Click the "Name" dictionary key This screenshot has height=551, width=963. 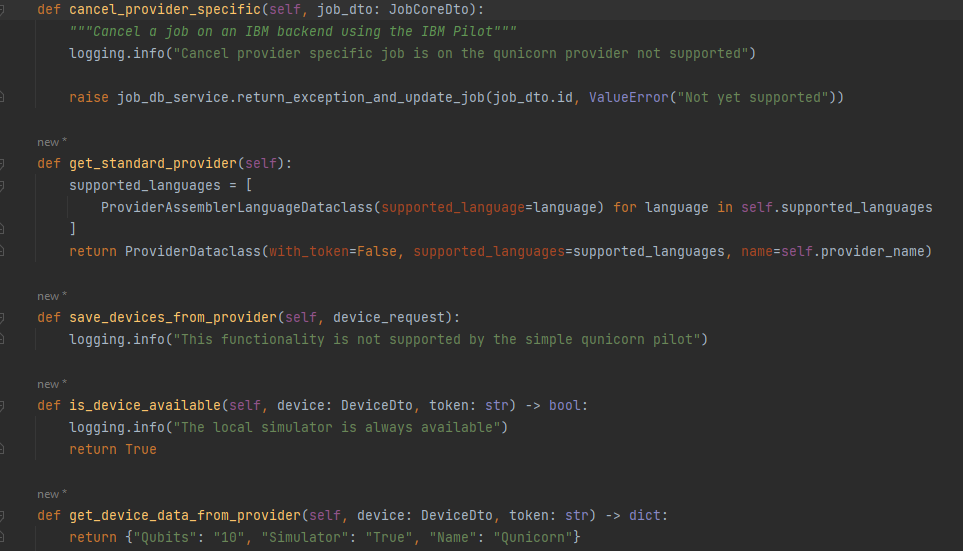[x=452, y=537]
